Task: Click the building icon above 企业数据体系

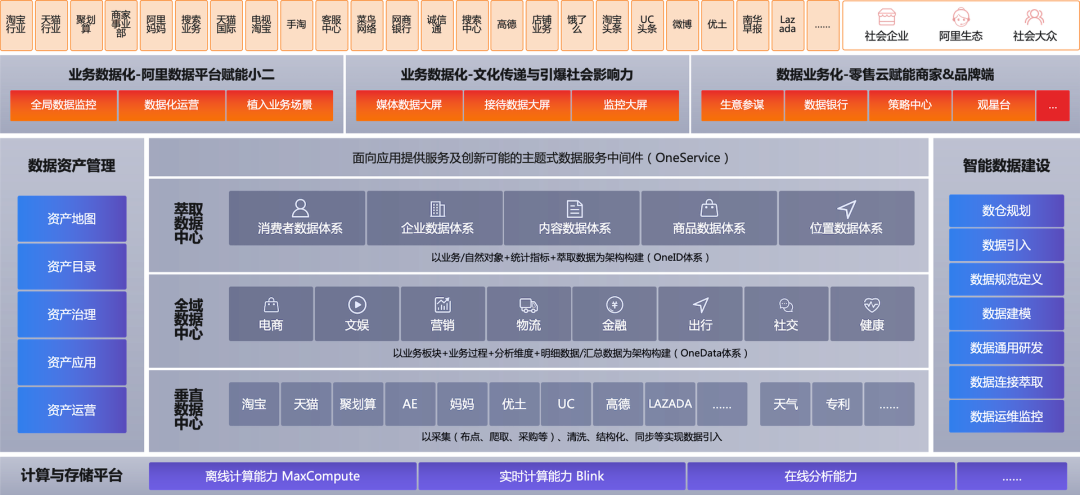Action: (x=437, y=208)
